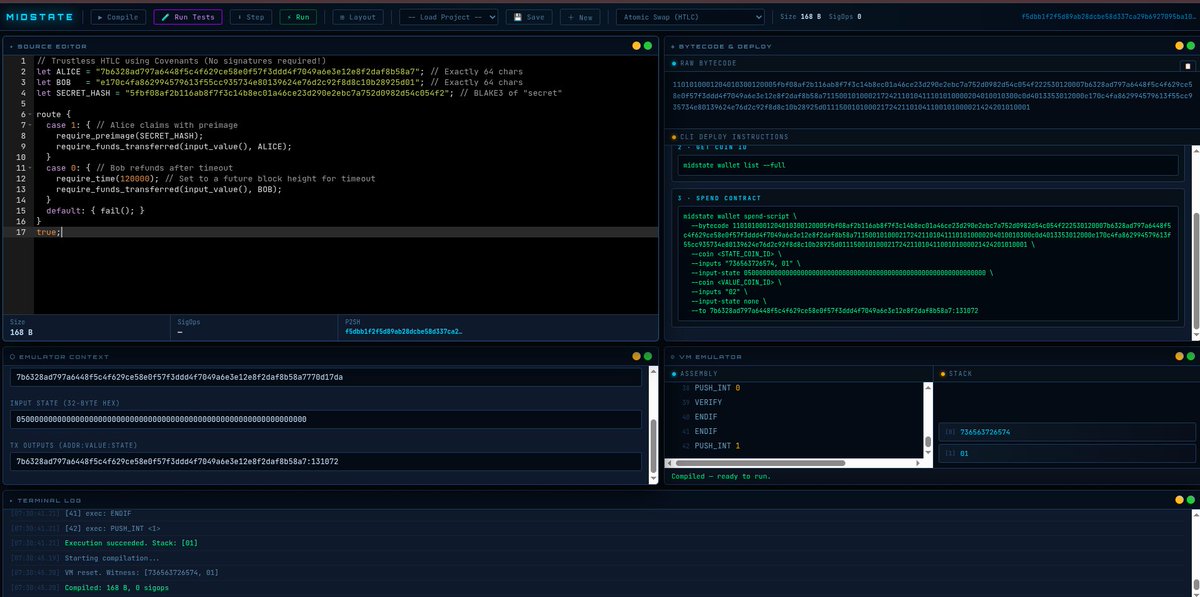This screenshot has width=1200, height=597.
Task: Click the green dot on VM Emulator panel
Action: (x=1190, y=357)
